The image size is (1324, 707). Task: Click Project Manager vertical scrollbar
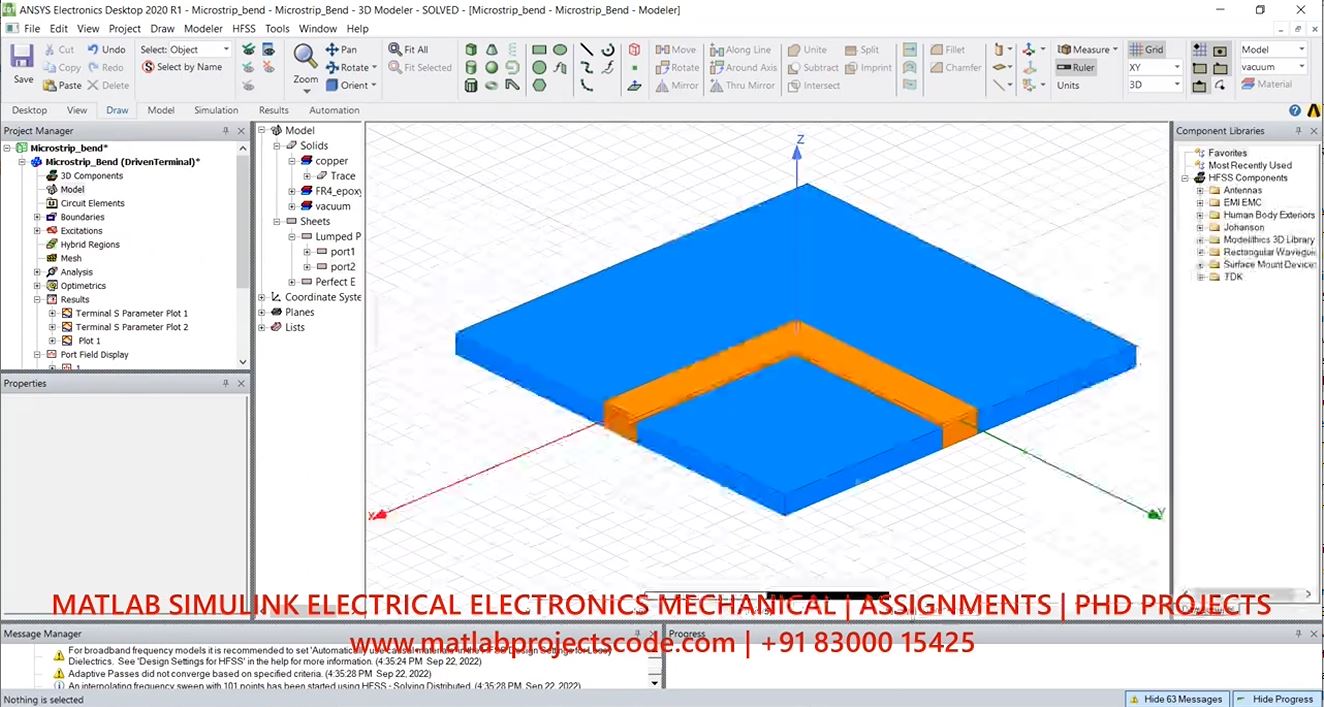pyautogui.click(x=242, y=220)
